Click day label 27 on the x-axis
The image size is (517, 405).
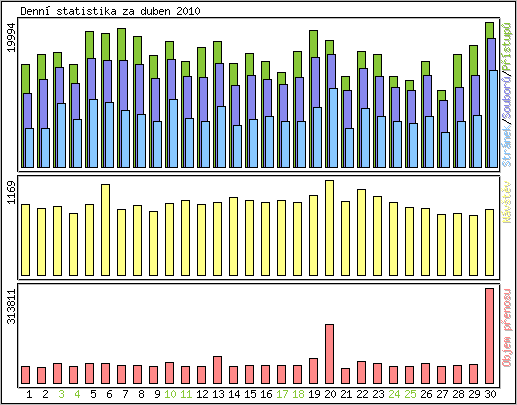[442, 394]
